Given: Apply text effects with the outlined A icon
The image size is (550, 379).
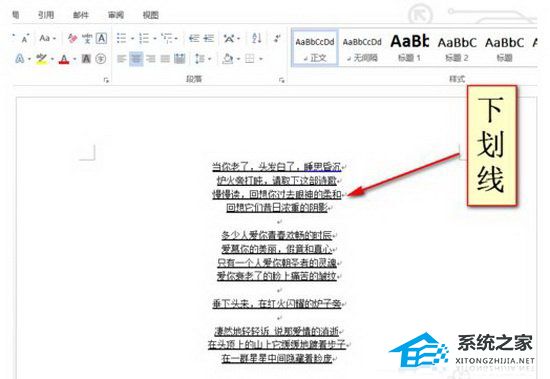Looking at the screenshot, I should (20, 59).
